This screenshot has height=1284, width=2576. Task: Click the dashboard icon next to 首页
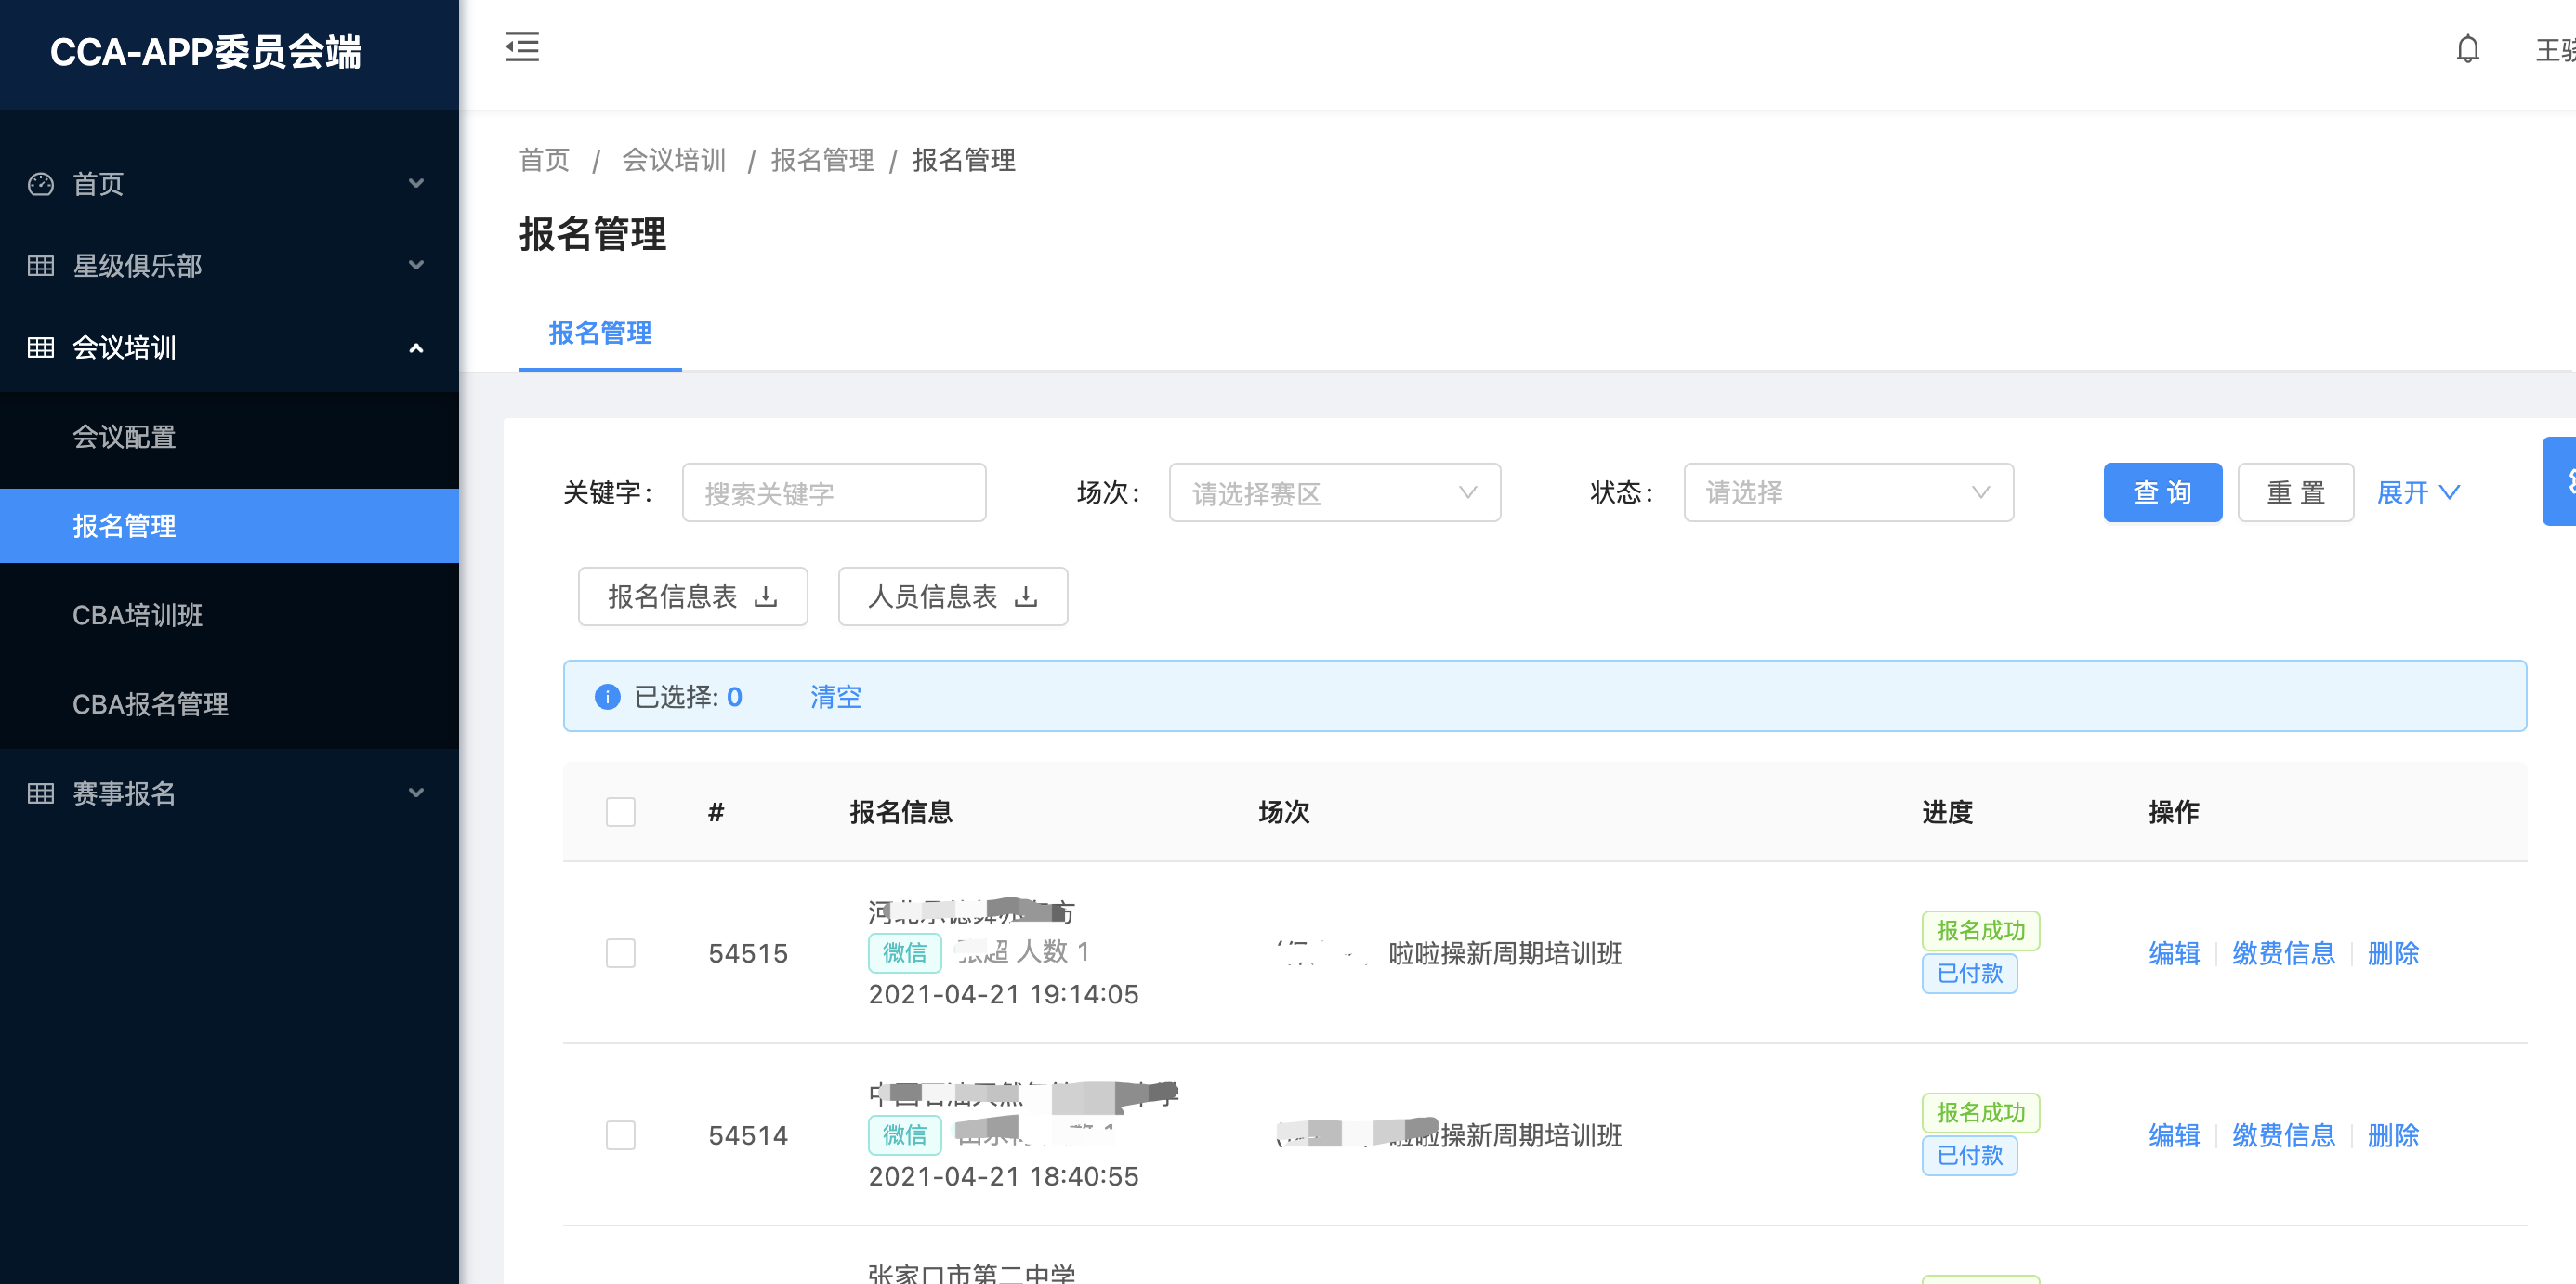(41, 184)
